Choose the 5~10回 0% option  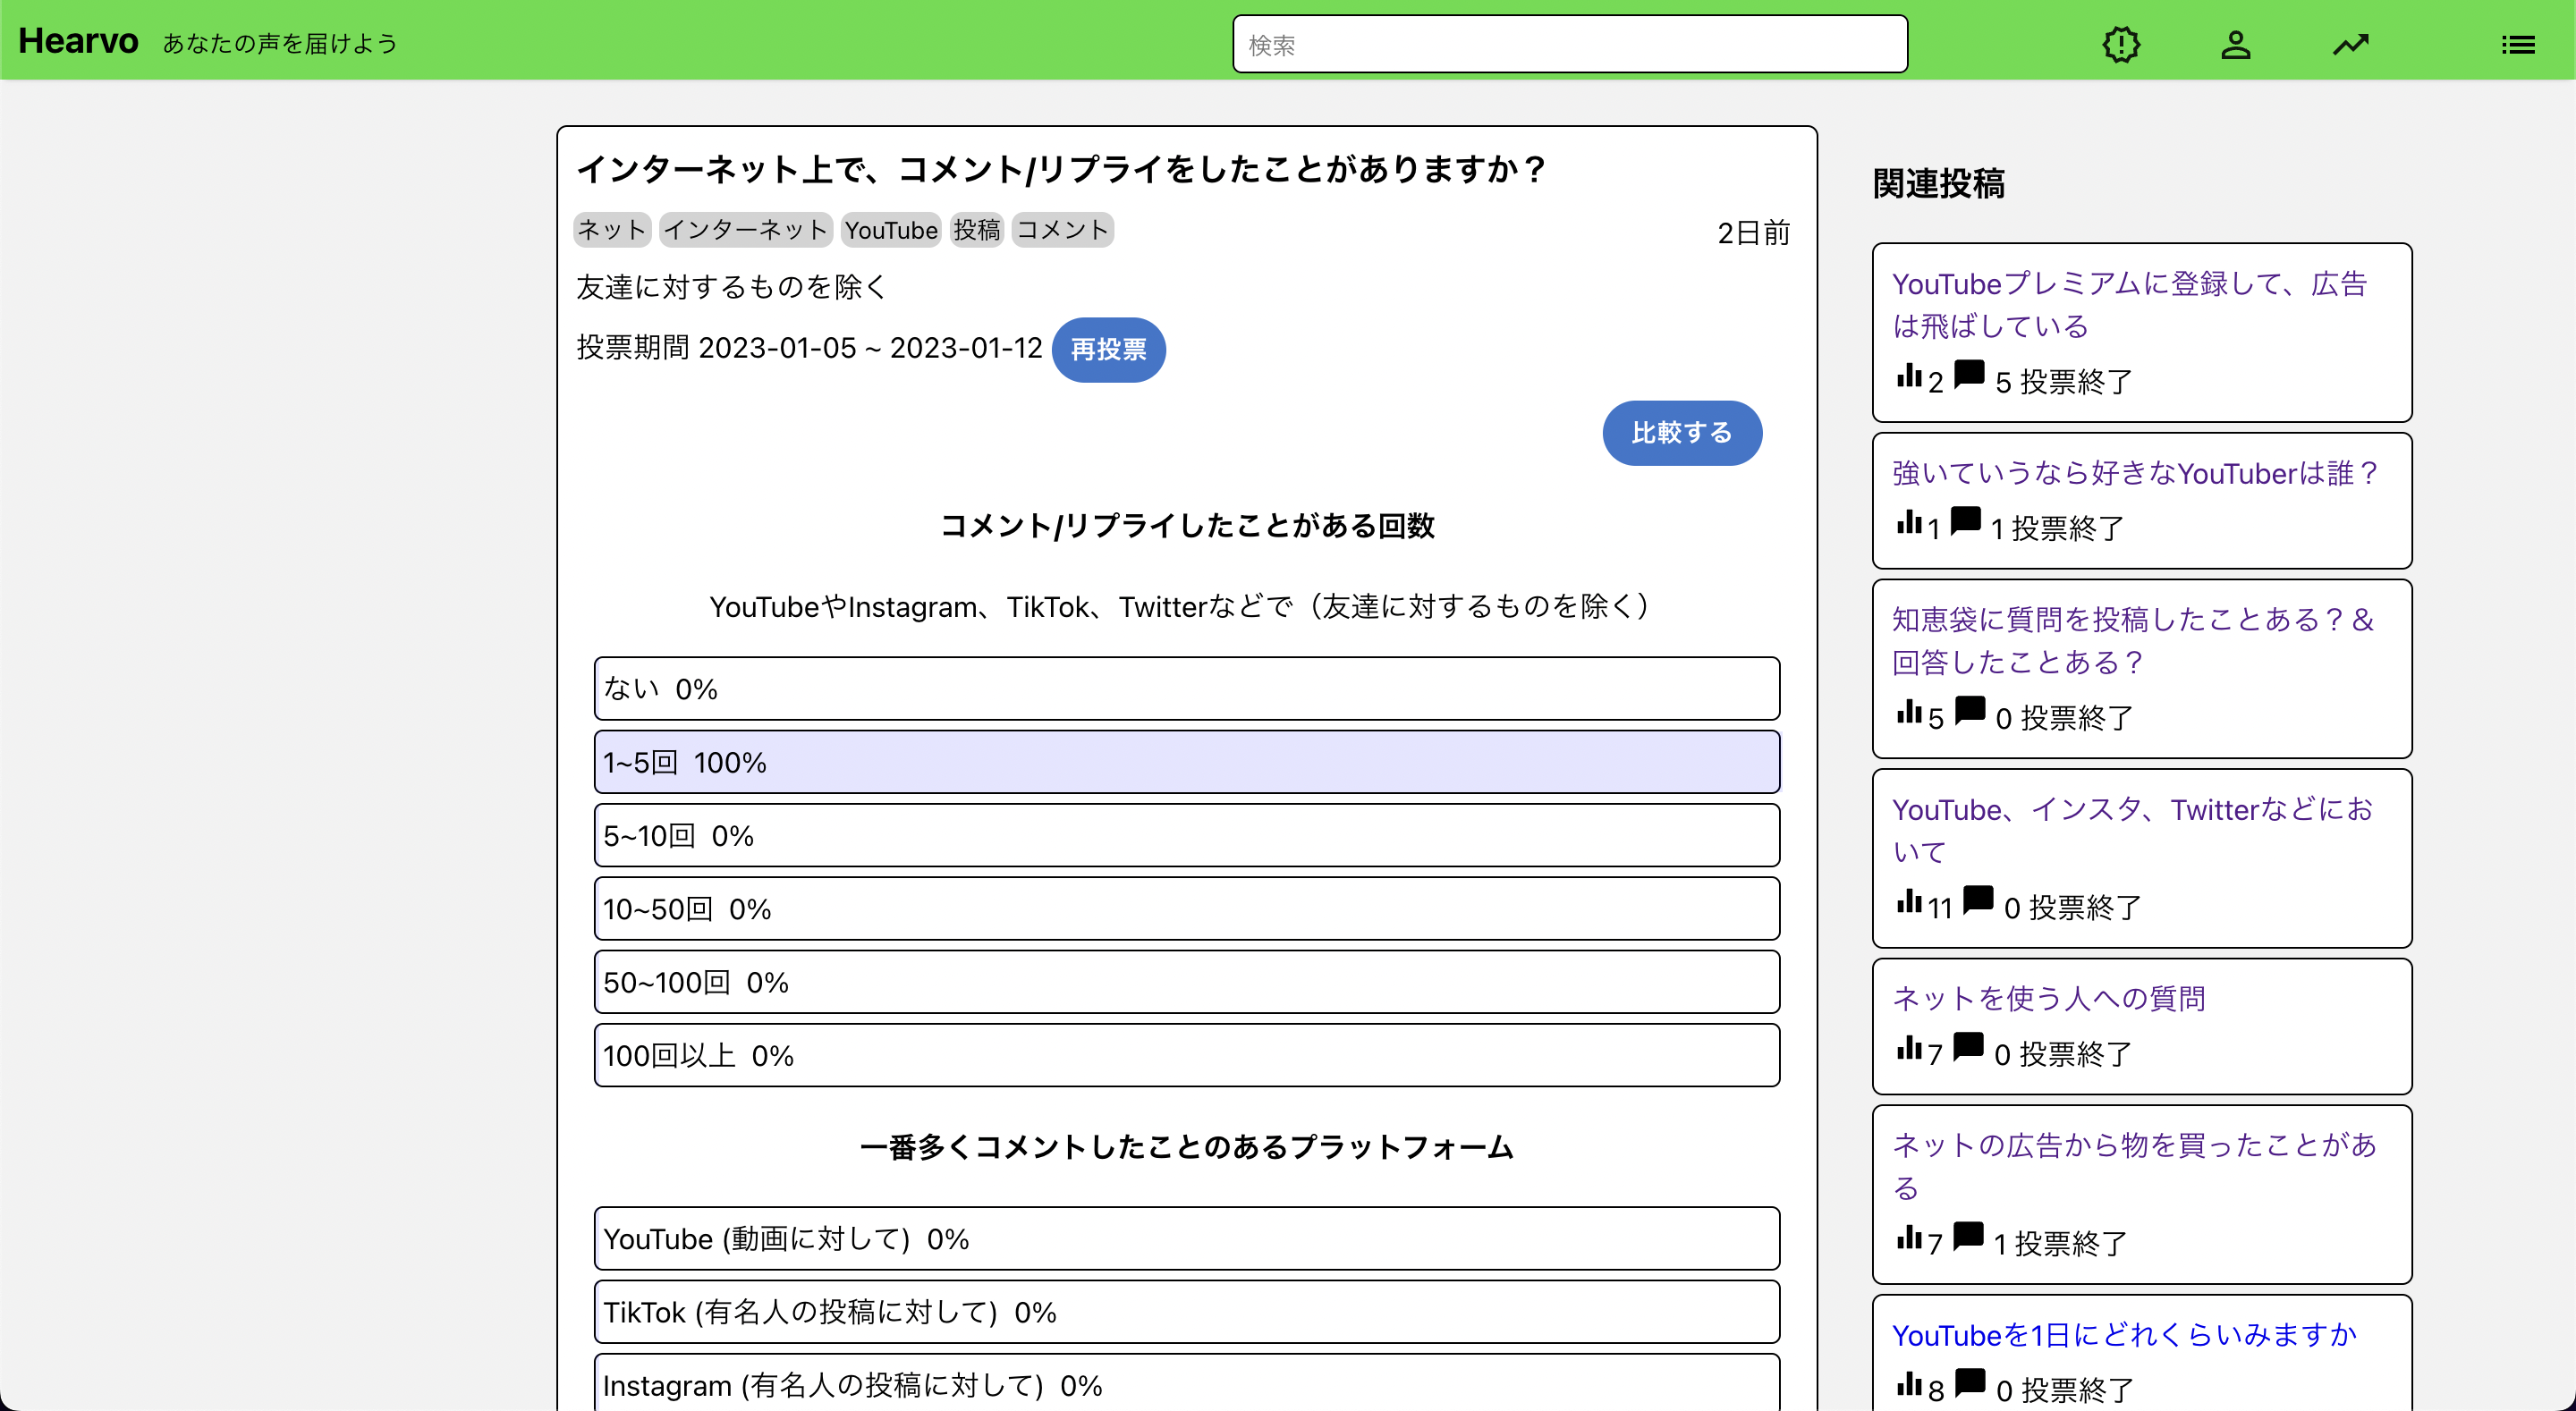click(1187, 836)
